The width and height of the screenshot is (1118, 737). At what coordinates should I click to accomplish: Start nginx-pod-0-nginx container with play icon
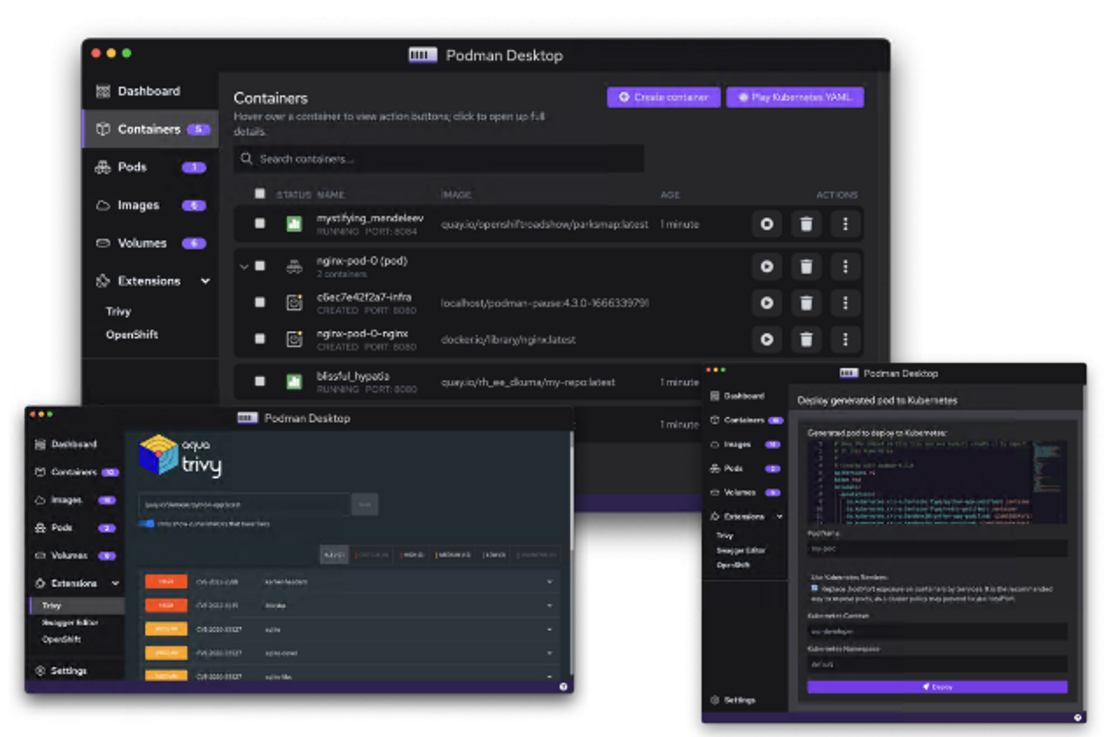(x=766, y=339)
